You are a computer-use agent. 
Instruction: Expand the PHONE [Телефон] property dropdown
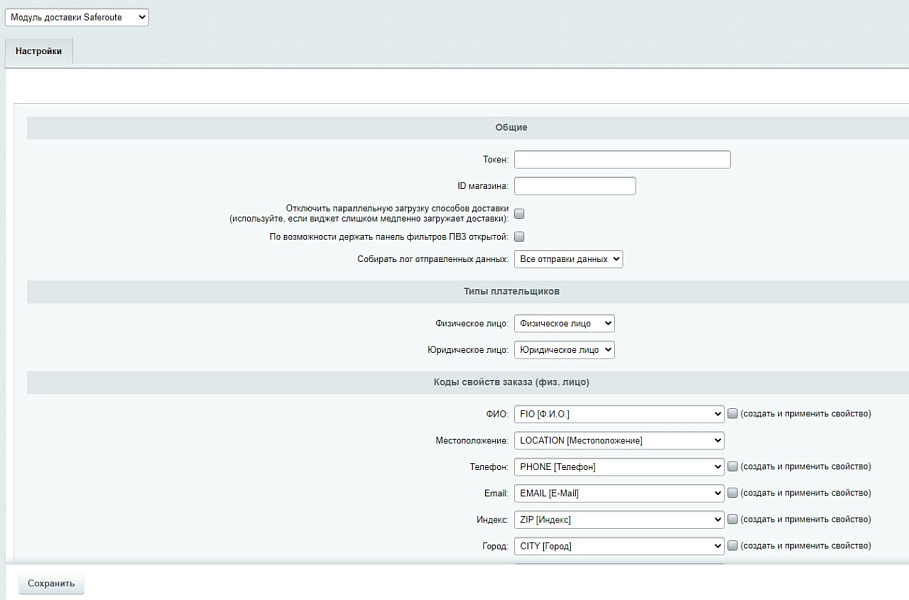[x=619, y=467]
